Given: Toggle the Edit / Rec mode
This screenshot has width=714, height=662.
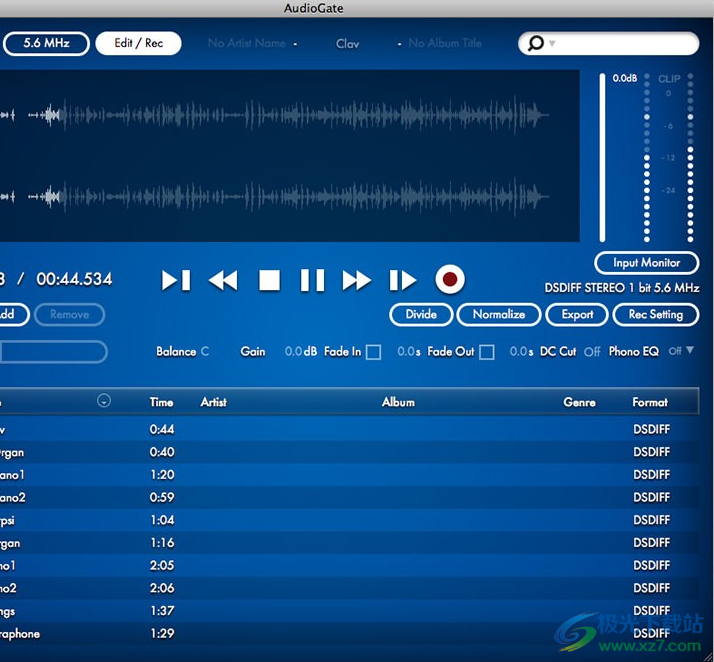Looking at the screenshot, I should click(x=138, y=43).
